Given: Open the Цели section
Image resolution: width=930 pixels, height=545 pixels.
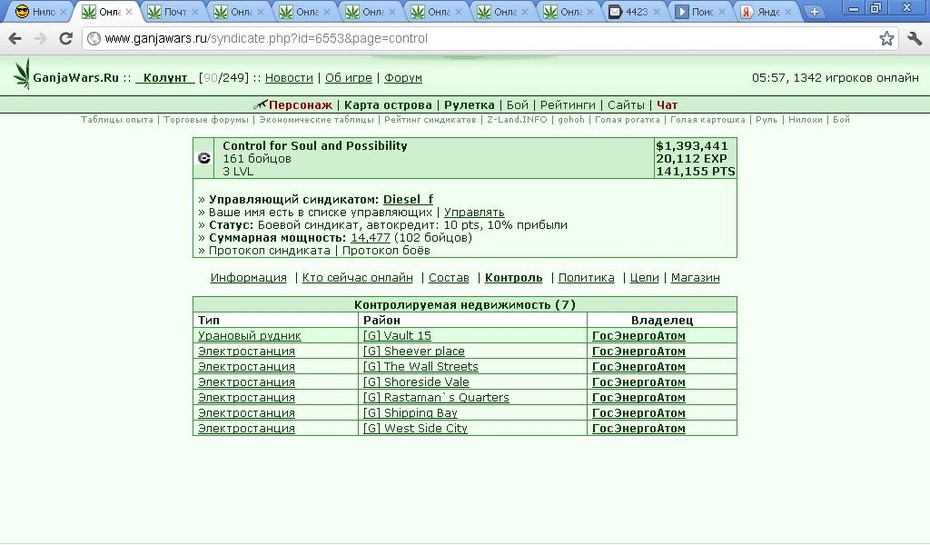Looking at the screenshot, I should pos(644,278).
